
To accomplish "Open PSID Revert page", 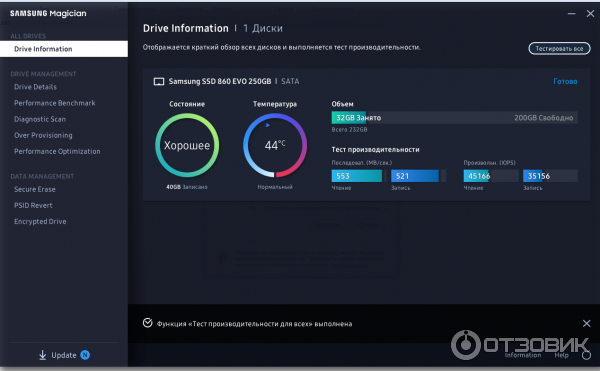I will (x=33, y=205).
